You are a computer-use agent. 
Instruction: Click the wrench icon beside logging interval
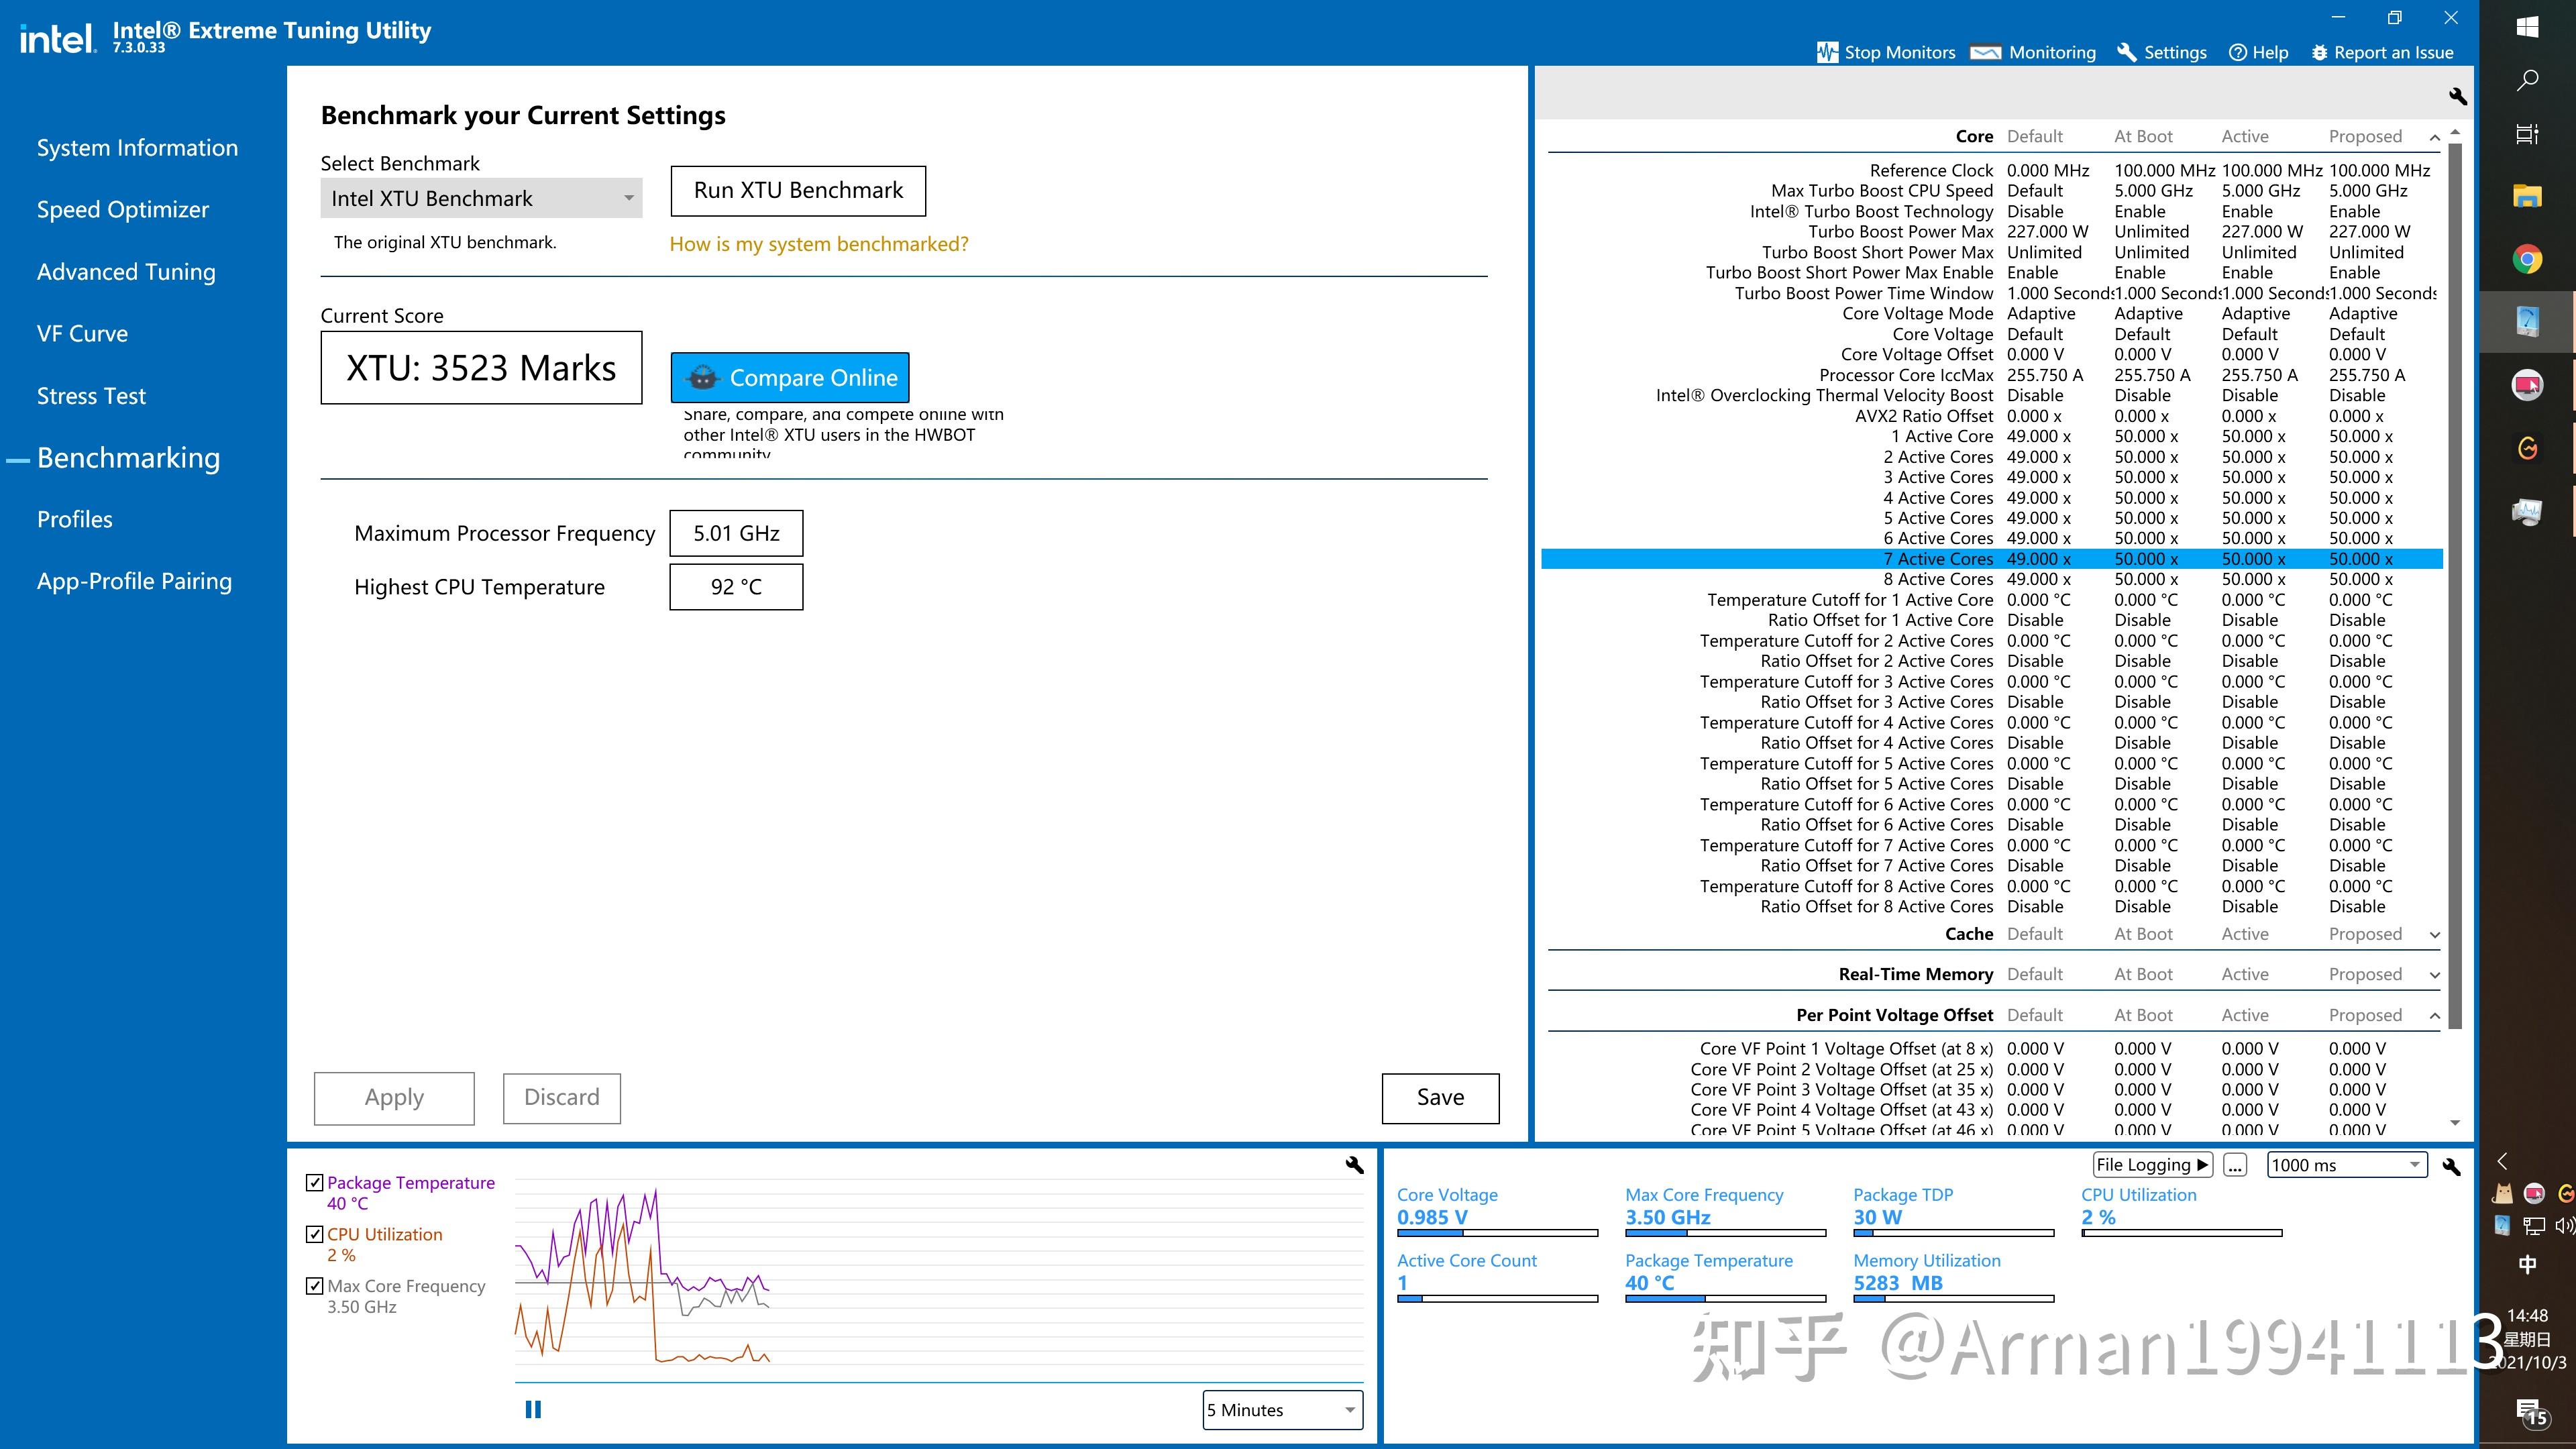[x=2451, y=1166]
